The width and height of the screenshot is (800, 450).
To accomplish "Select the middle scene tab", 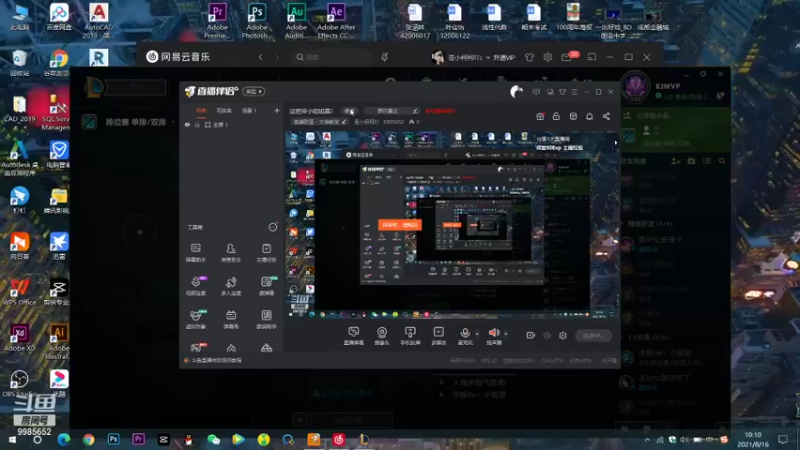I will (224, 111).
